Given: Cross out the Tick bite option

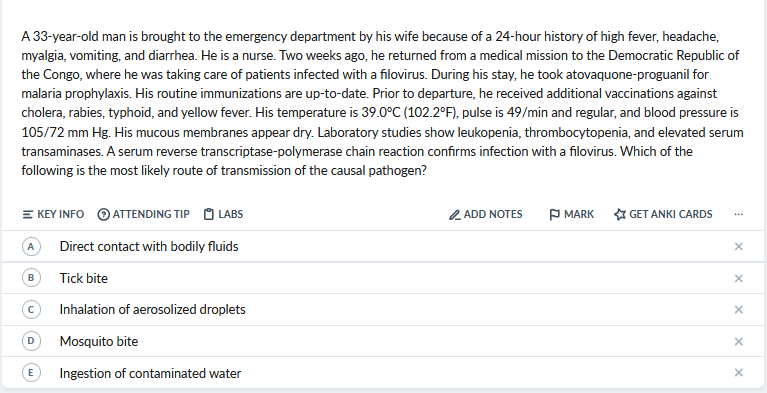Looking at the screenshot, I should pyautogui.click(x=739, y=278).
